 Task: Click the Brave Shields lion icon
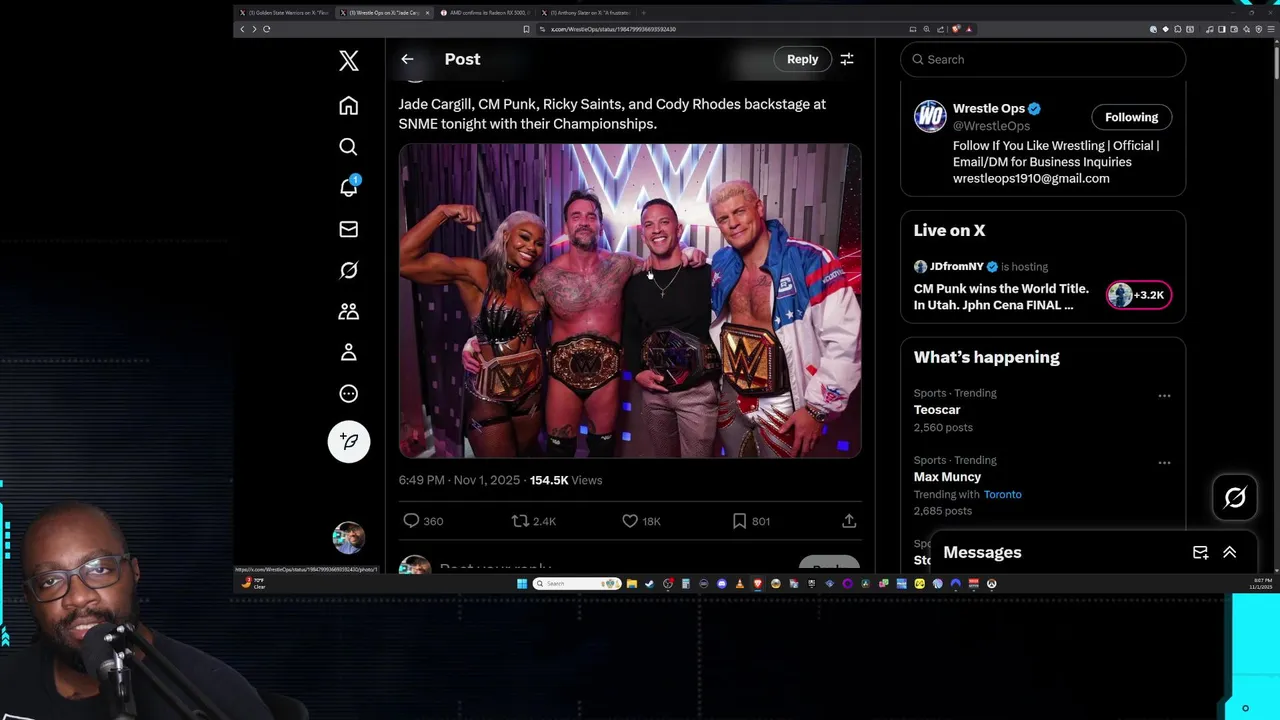click(x=956, y=29)
